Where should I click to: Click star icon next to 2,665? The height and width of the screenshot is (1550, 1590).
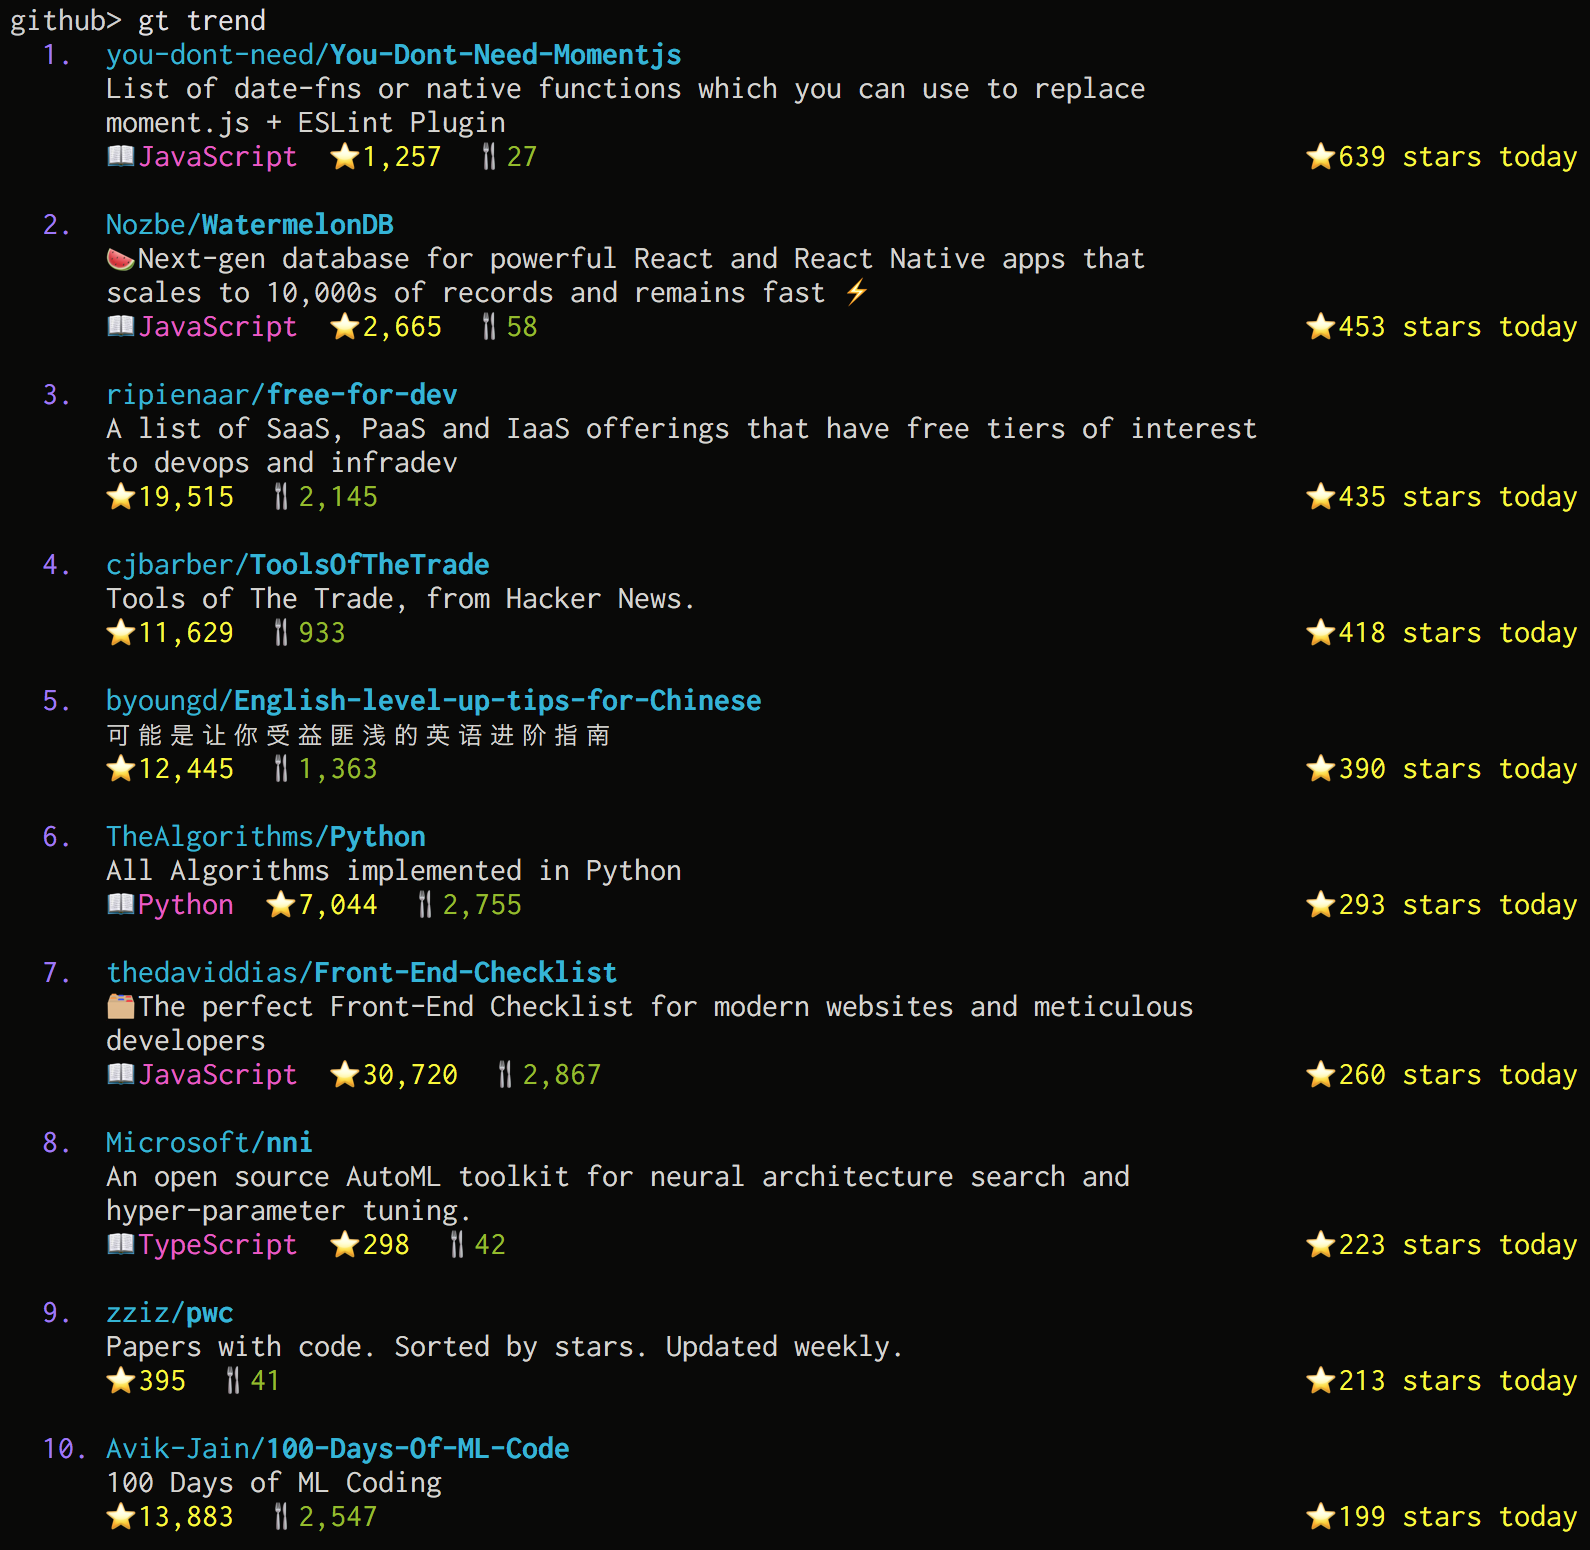(345, 326)
